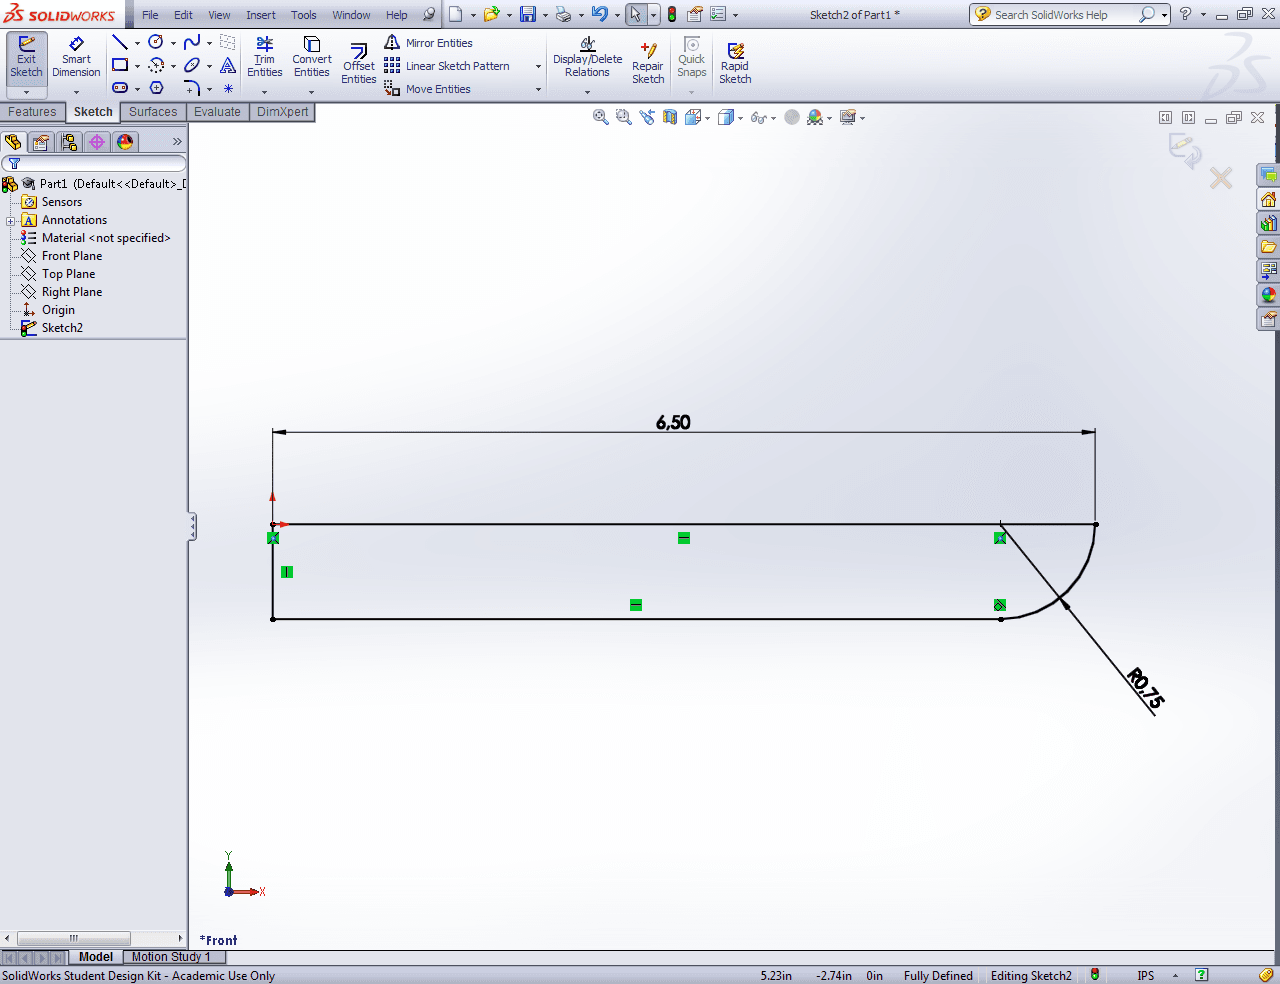The height and width of the screenshot is (984, 1280).
Task: Click Linear Sketch Pattern
Action: [x=447, y=66]
